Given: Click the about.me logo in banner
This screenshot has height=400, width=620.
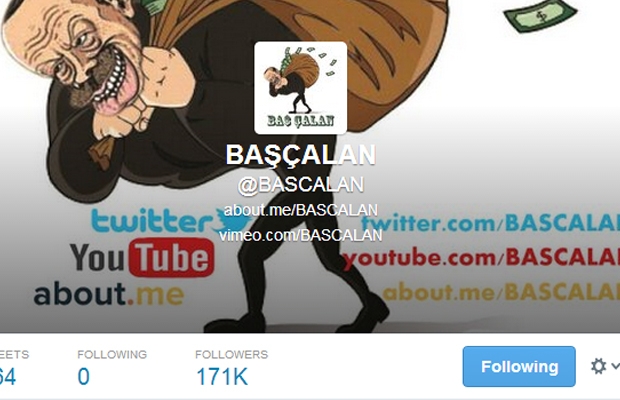Looking at the screenshot, I should coord(109,294).
